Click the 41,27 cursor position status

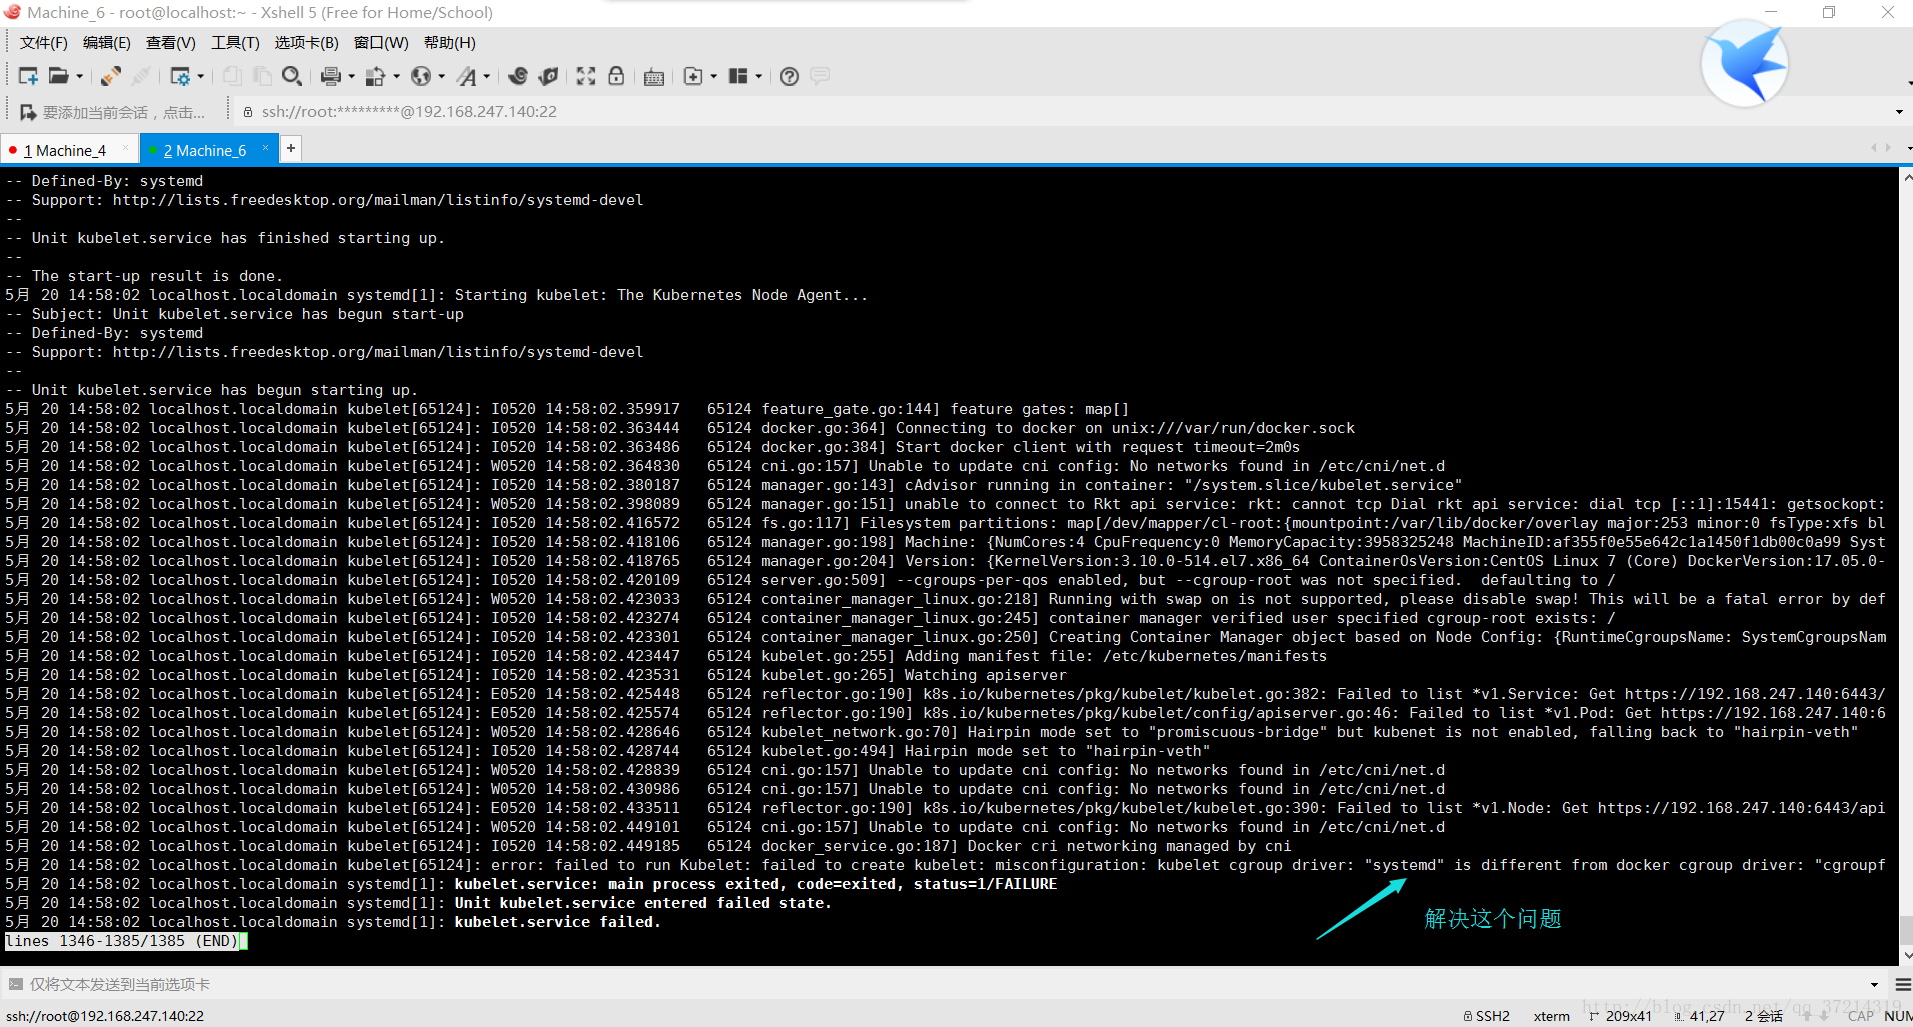1700,1016
